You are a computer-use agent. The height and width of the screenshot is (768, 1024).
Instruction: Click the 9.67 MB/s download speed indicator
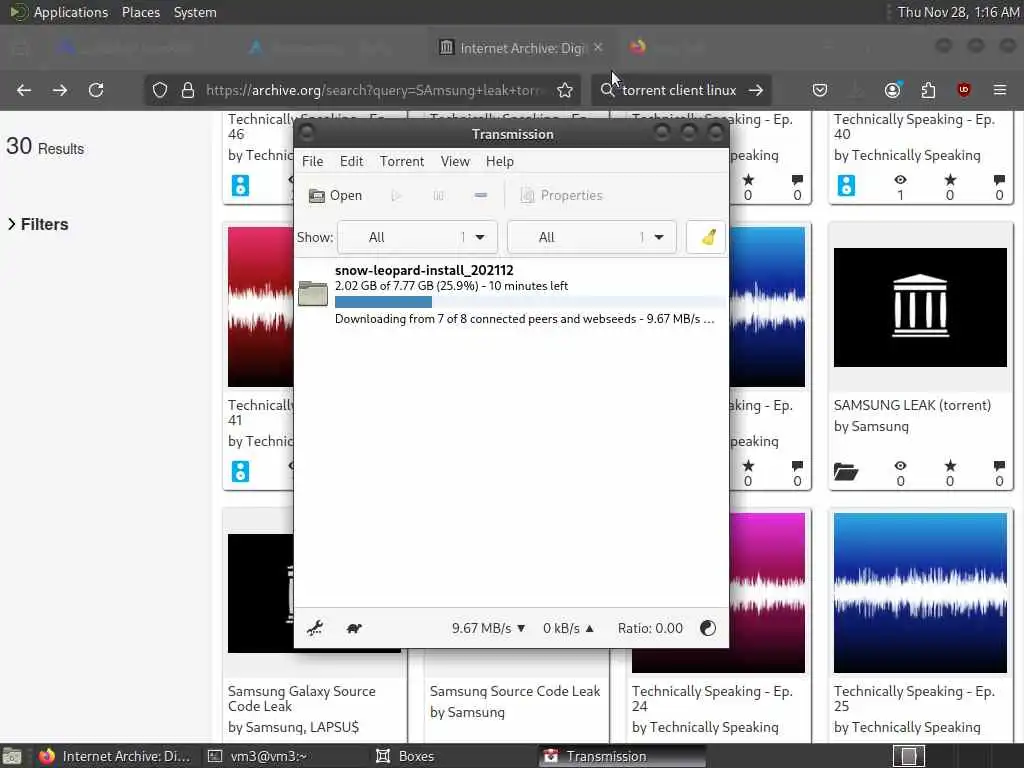click(x=488, y=628)
